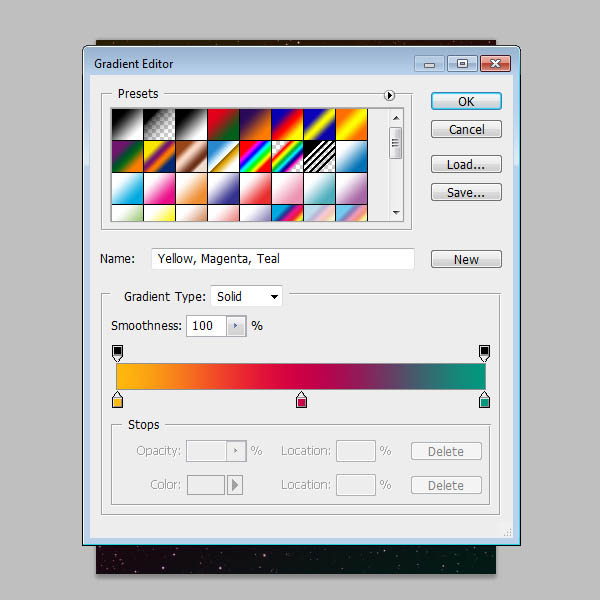
Task: Click the Name text field
Action: (283, 259)
